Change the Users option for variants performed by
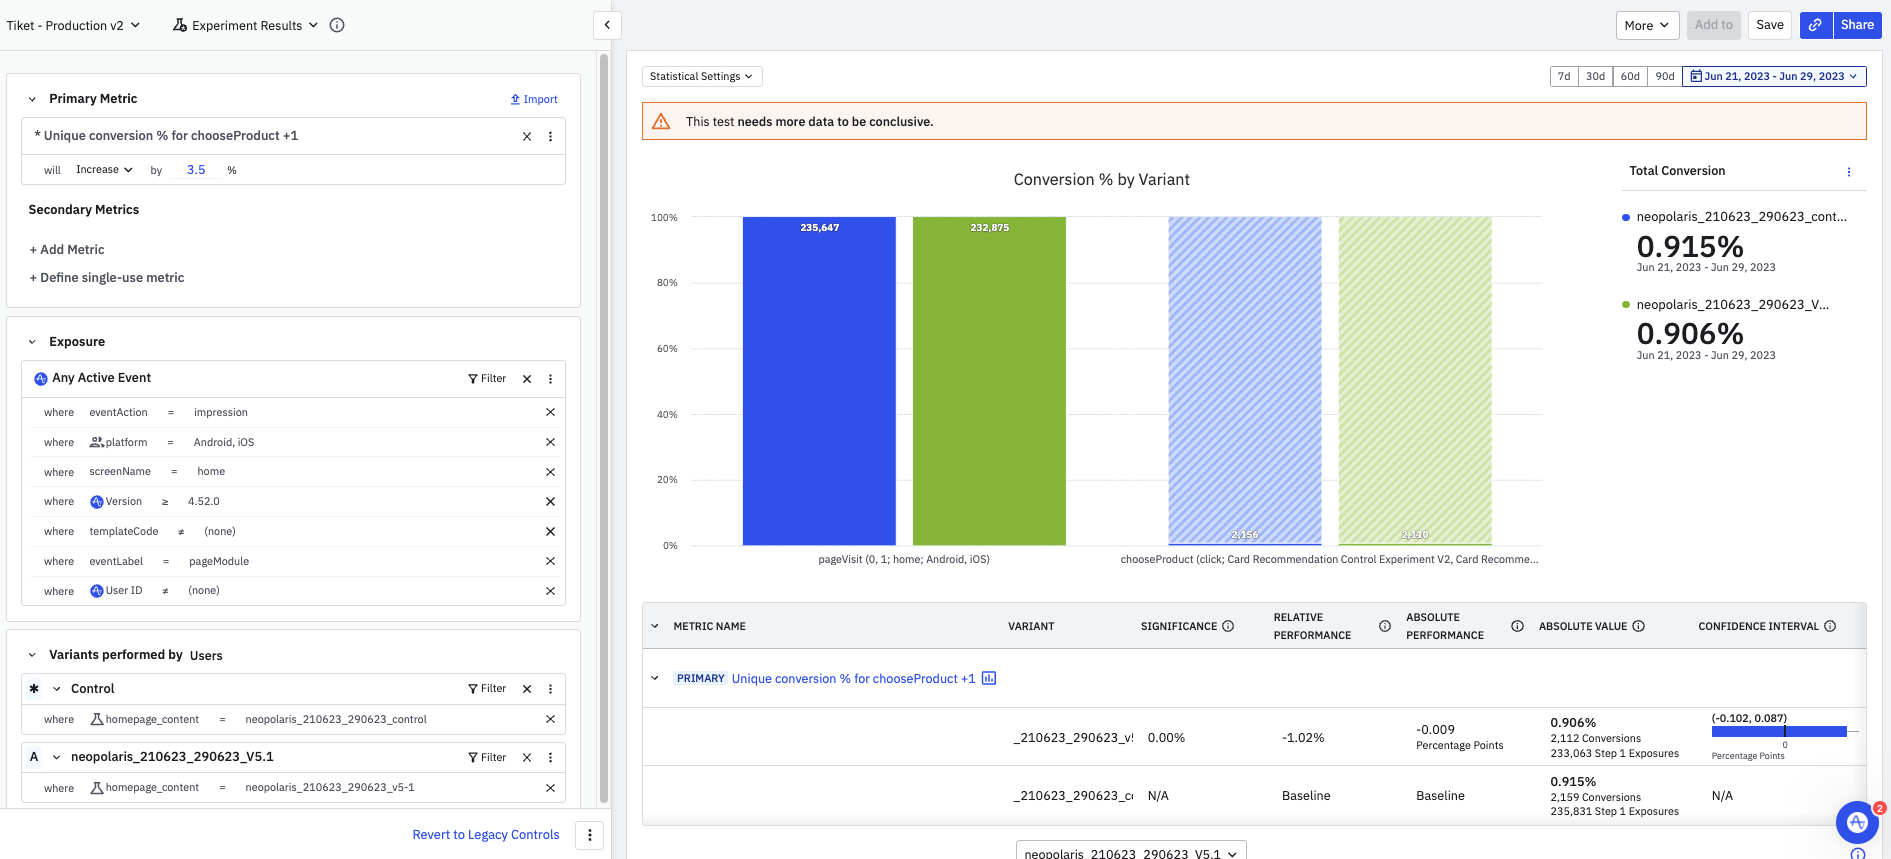Image resolution: width=1891 pixels, height=859 pixels. tap(206, 656)
